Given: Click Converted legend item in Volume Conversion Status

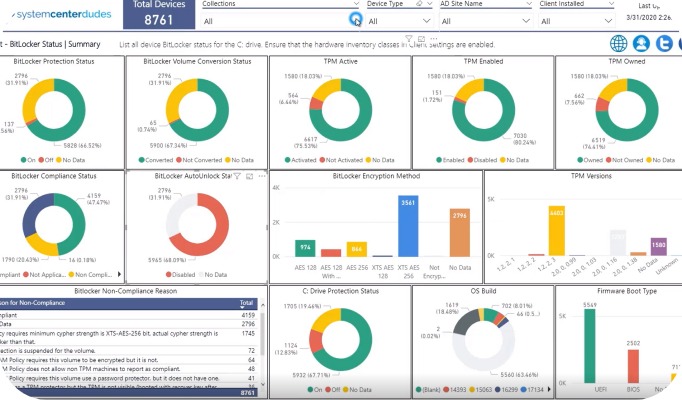Looking at the screenshot, I should [156, 160].
